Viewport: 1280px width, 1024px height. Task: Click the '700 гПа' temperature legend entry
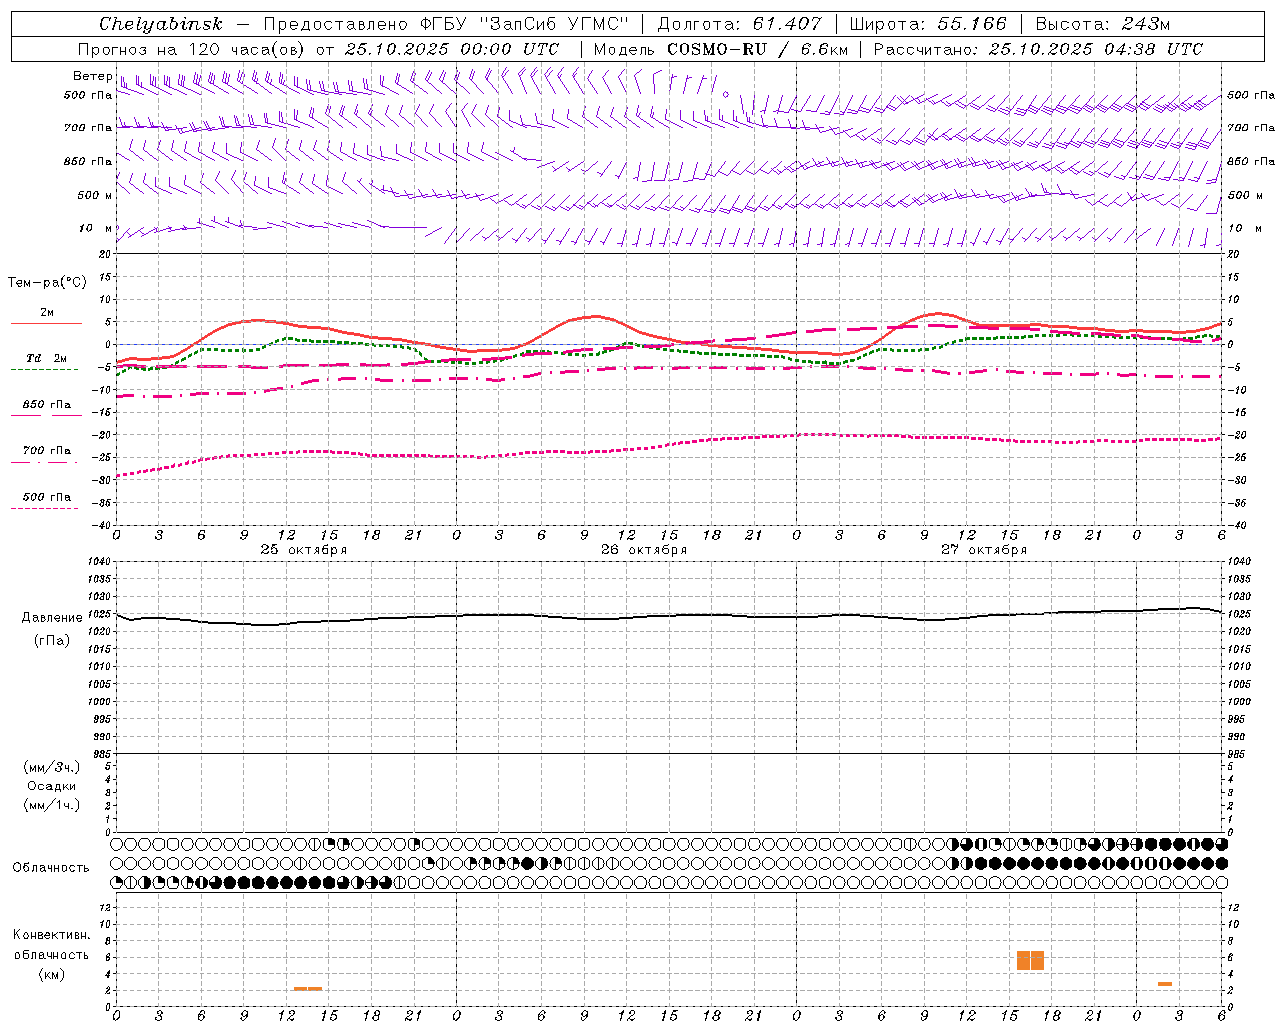[47, 451]
